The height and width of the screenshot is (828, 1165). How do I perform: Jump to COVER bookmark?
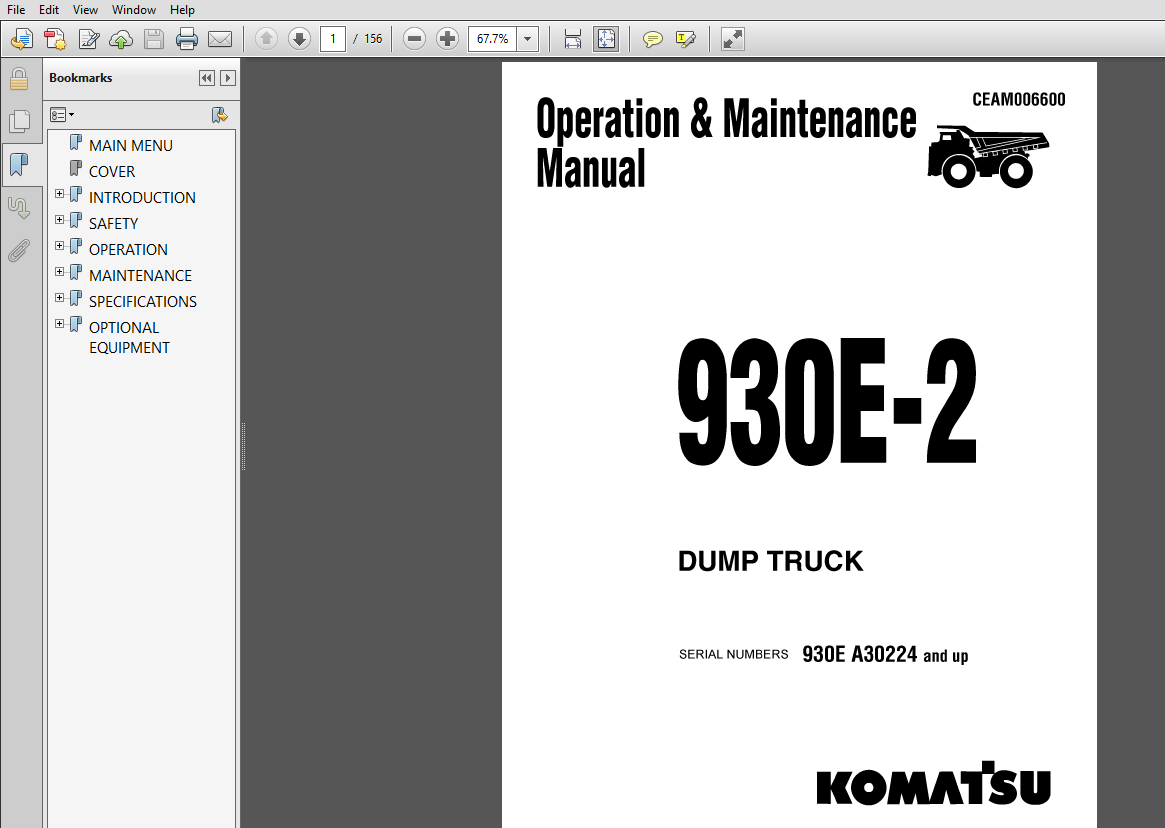pyautogui.click(x=112, y=172)
